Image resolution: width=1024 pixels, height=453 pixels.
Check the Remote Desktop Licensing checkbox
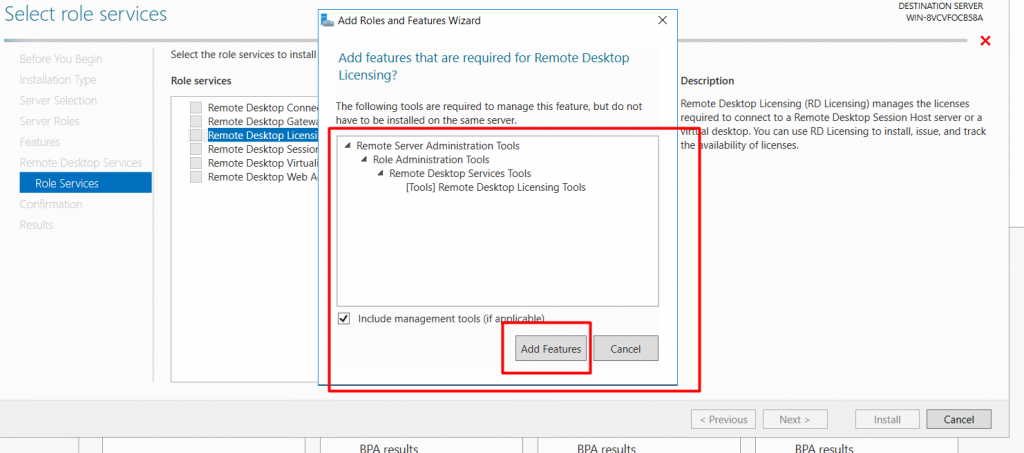tap(196, 135)
